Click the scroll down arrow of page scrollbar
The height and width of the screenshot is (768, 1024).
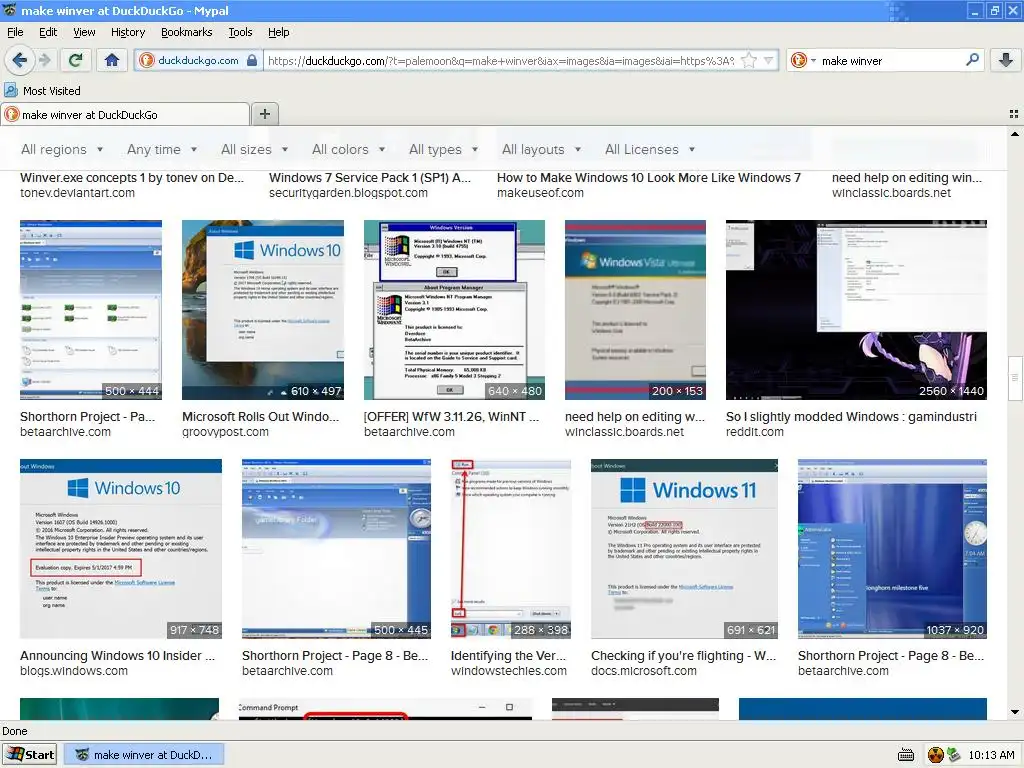tap(1015, 712)
